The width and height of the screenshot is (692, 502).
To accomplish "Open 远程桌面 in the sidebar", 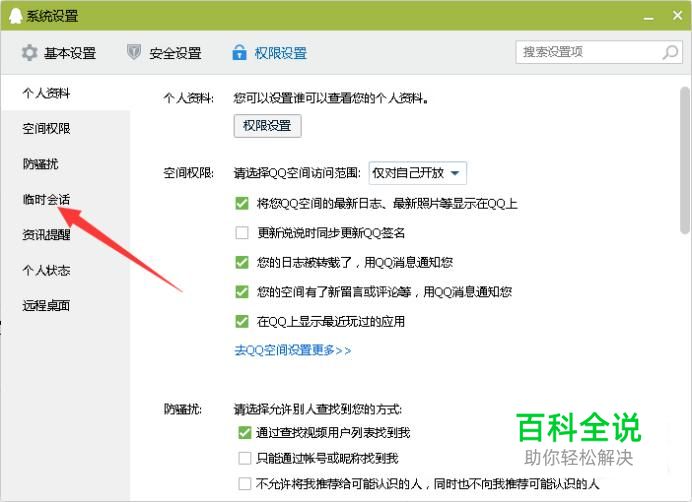I will (x=65, y=305).
